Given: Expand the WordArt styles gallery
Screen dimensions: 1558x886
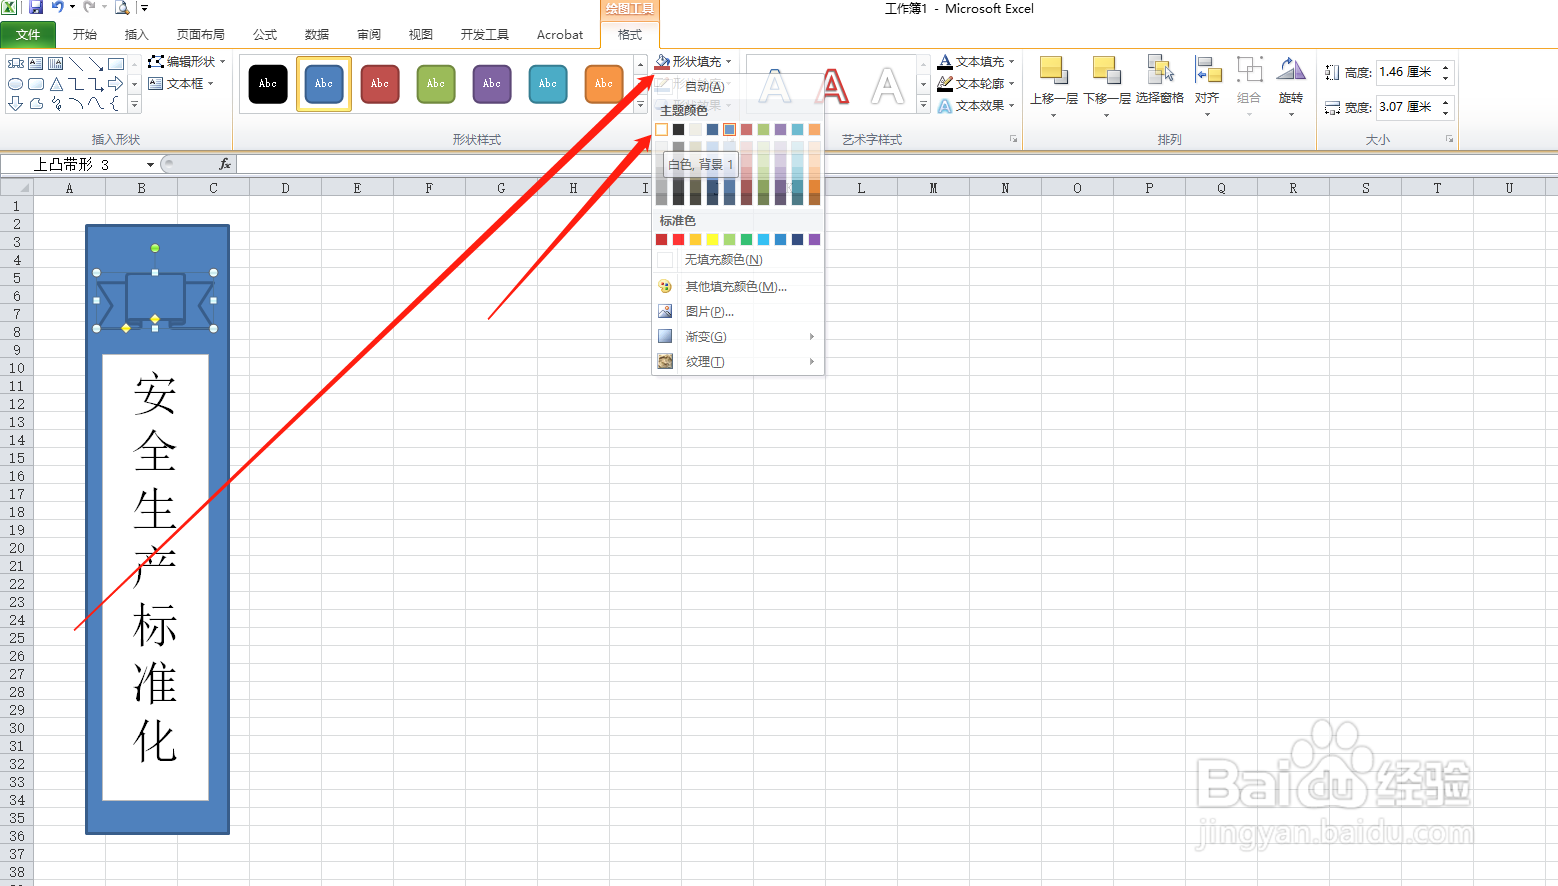Looking at the screenshot, I should tap(924, 104).
